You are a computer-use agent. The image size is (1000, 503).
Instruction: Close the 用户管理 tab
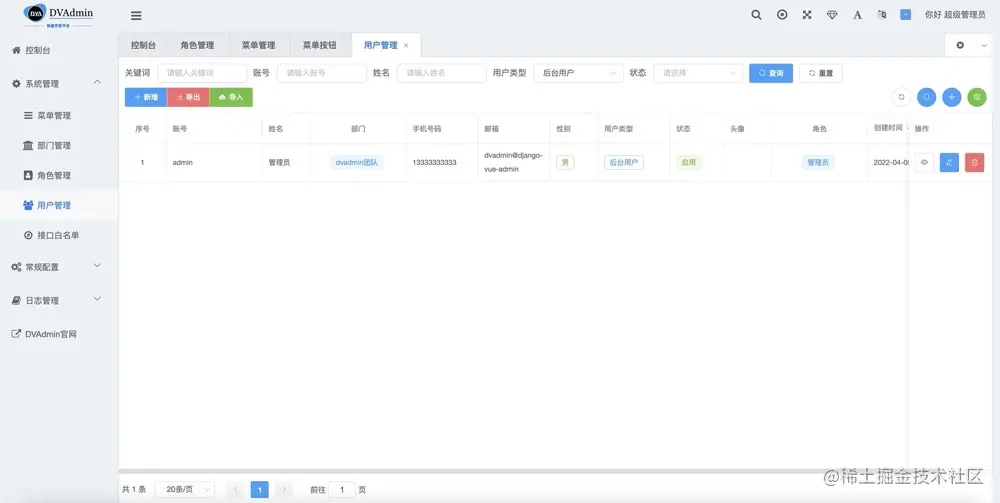point(406,45)
